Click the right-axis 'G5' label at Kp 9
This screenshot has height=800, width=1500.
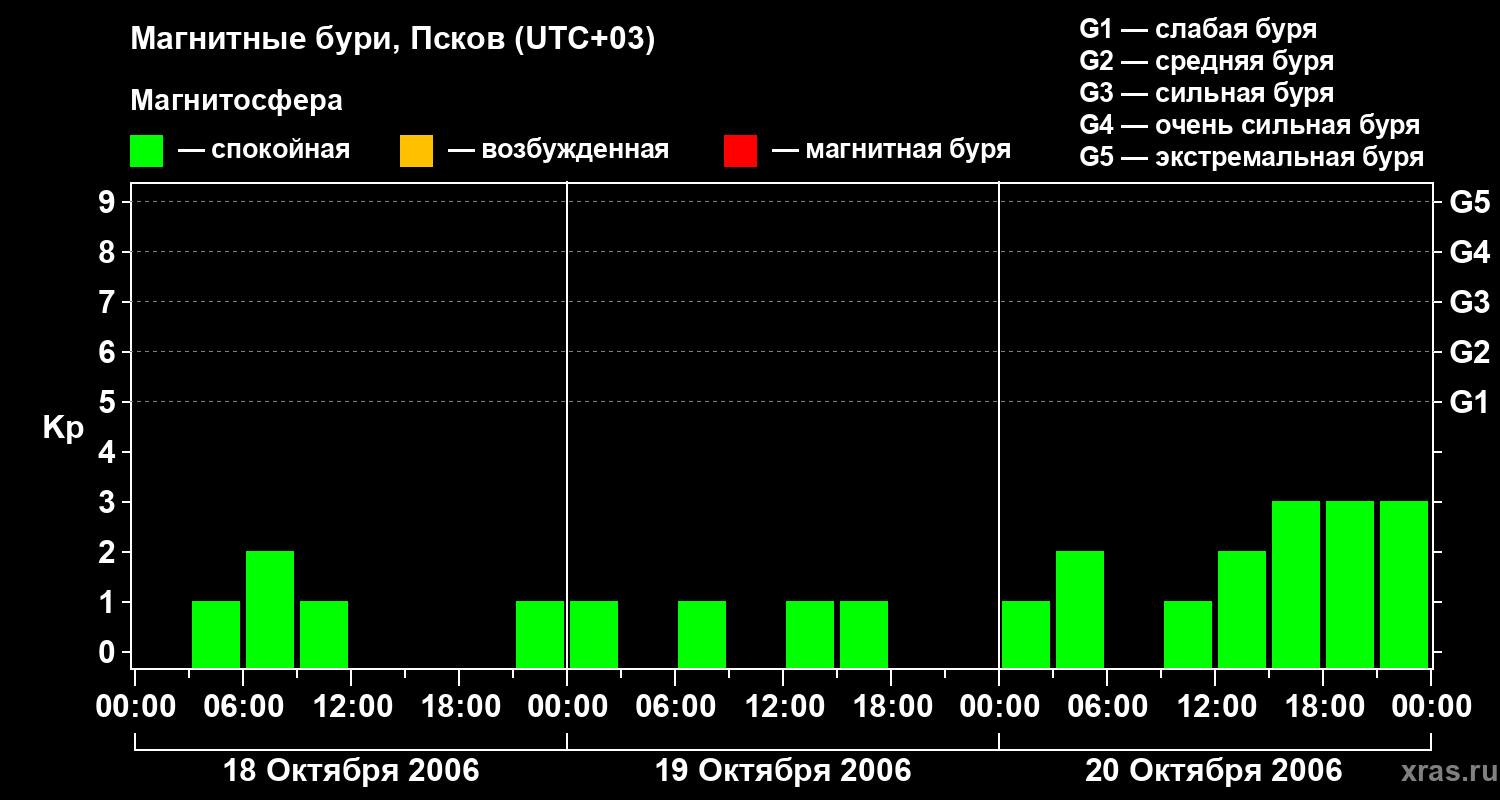pyautogui.click(x=1469, y=202)
